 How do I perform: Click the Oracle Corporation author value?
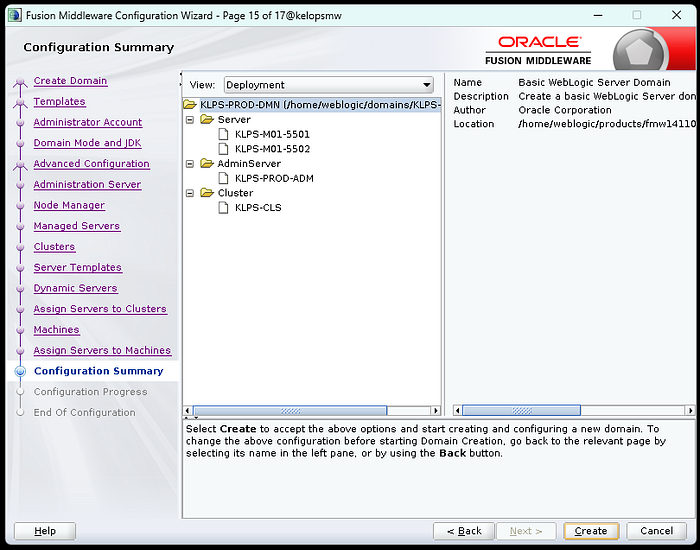[565, 110]
